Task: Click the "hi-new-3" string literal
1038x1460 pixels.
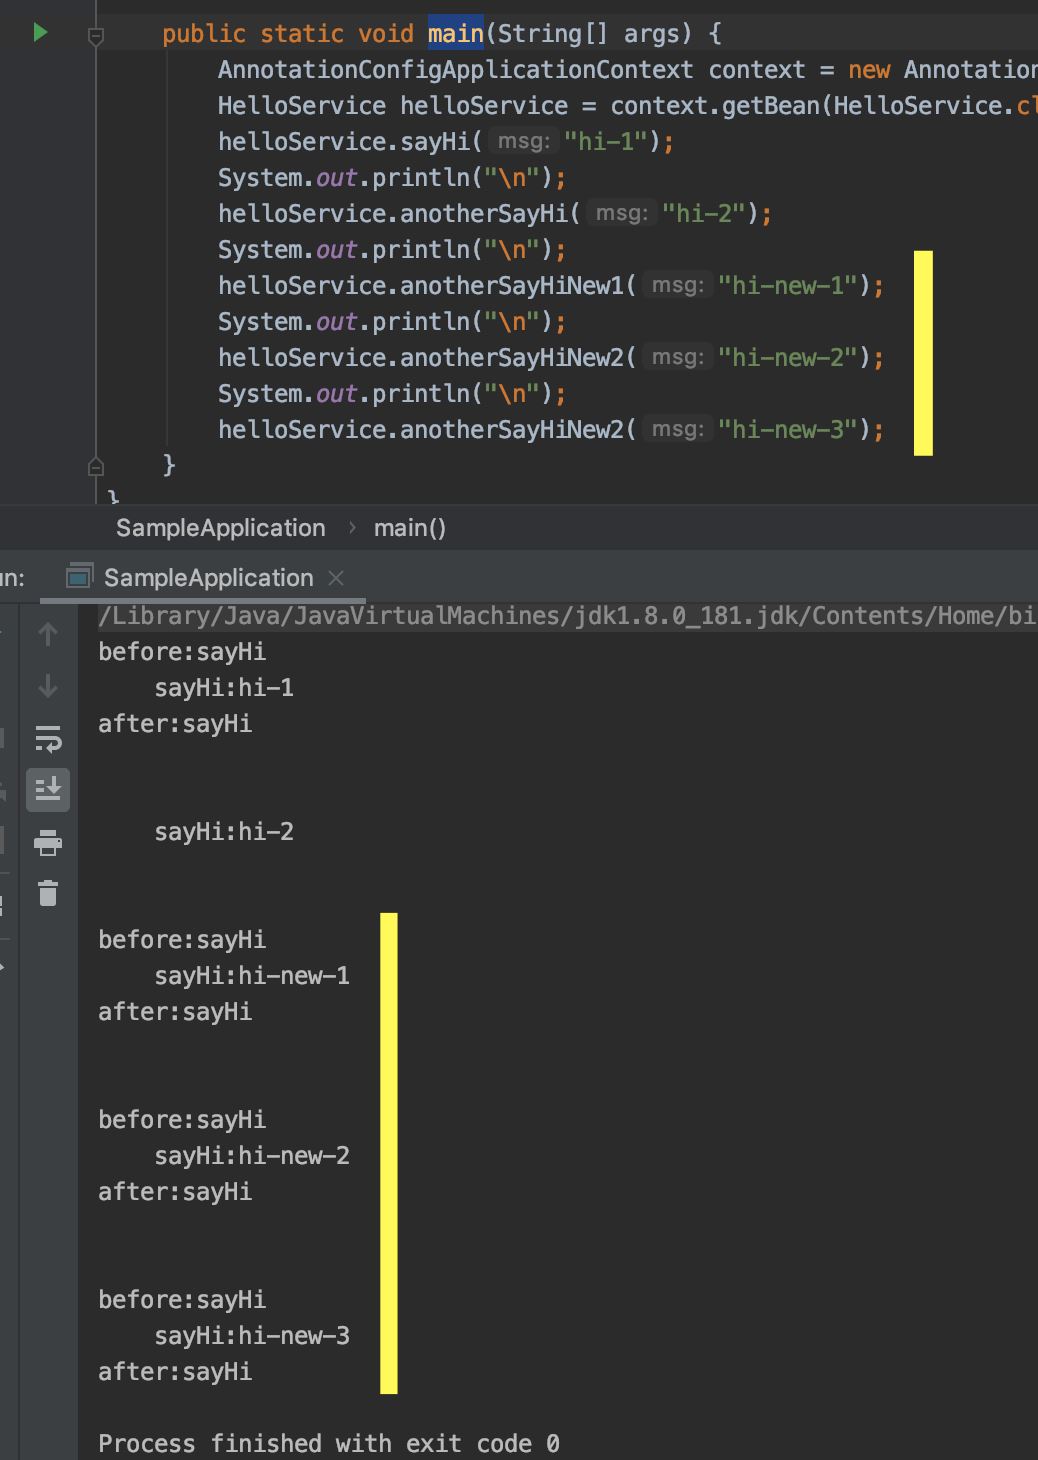Action: point(787,430)
